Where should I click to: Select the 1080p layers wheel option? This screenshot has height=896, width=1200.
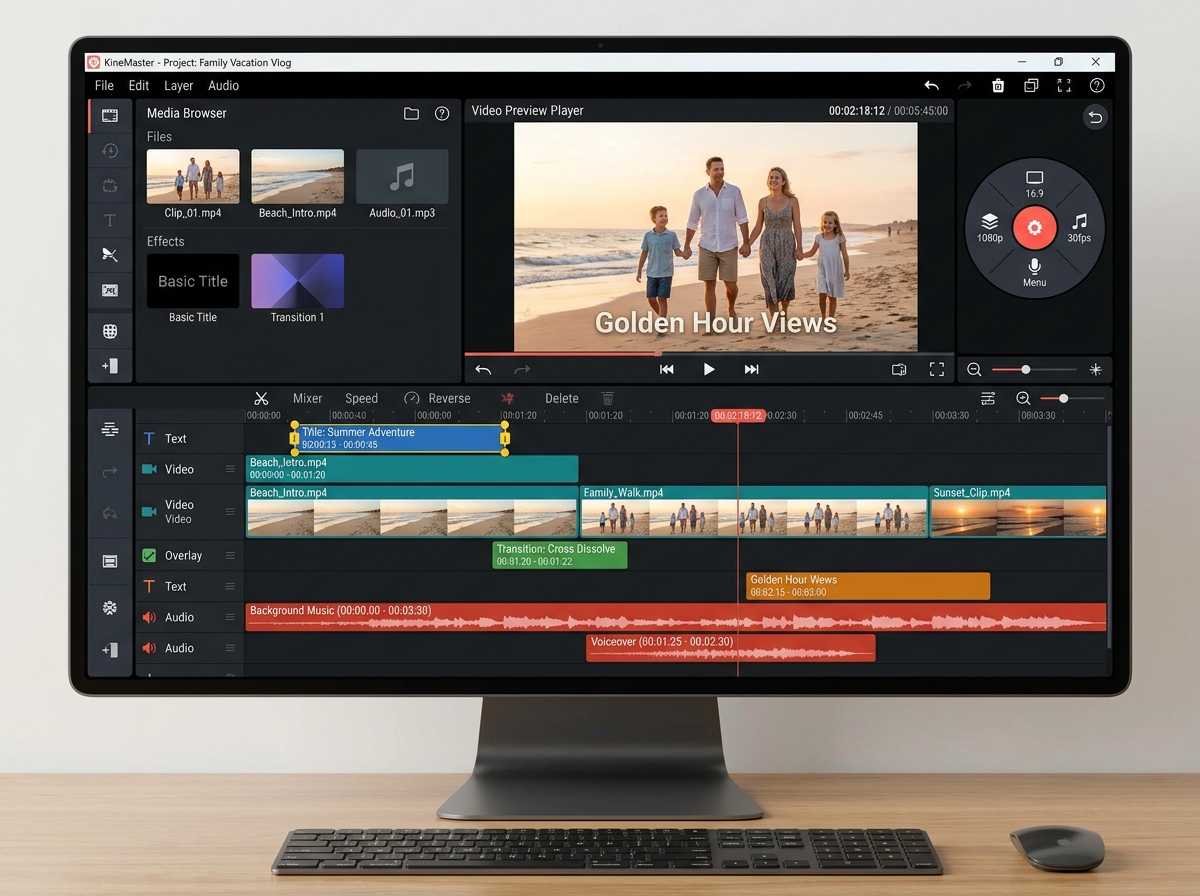tap(989, 228)
